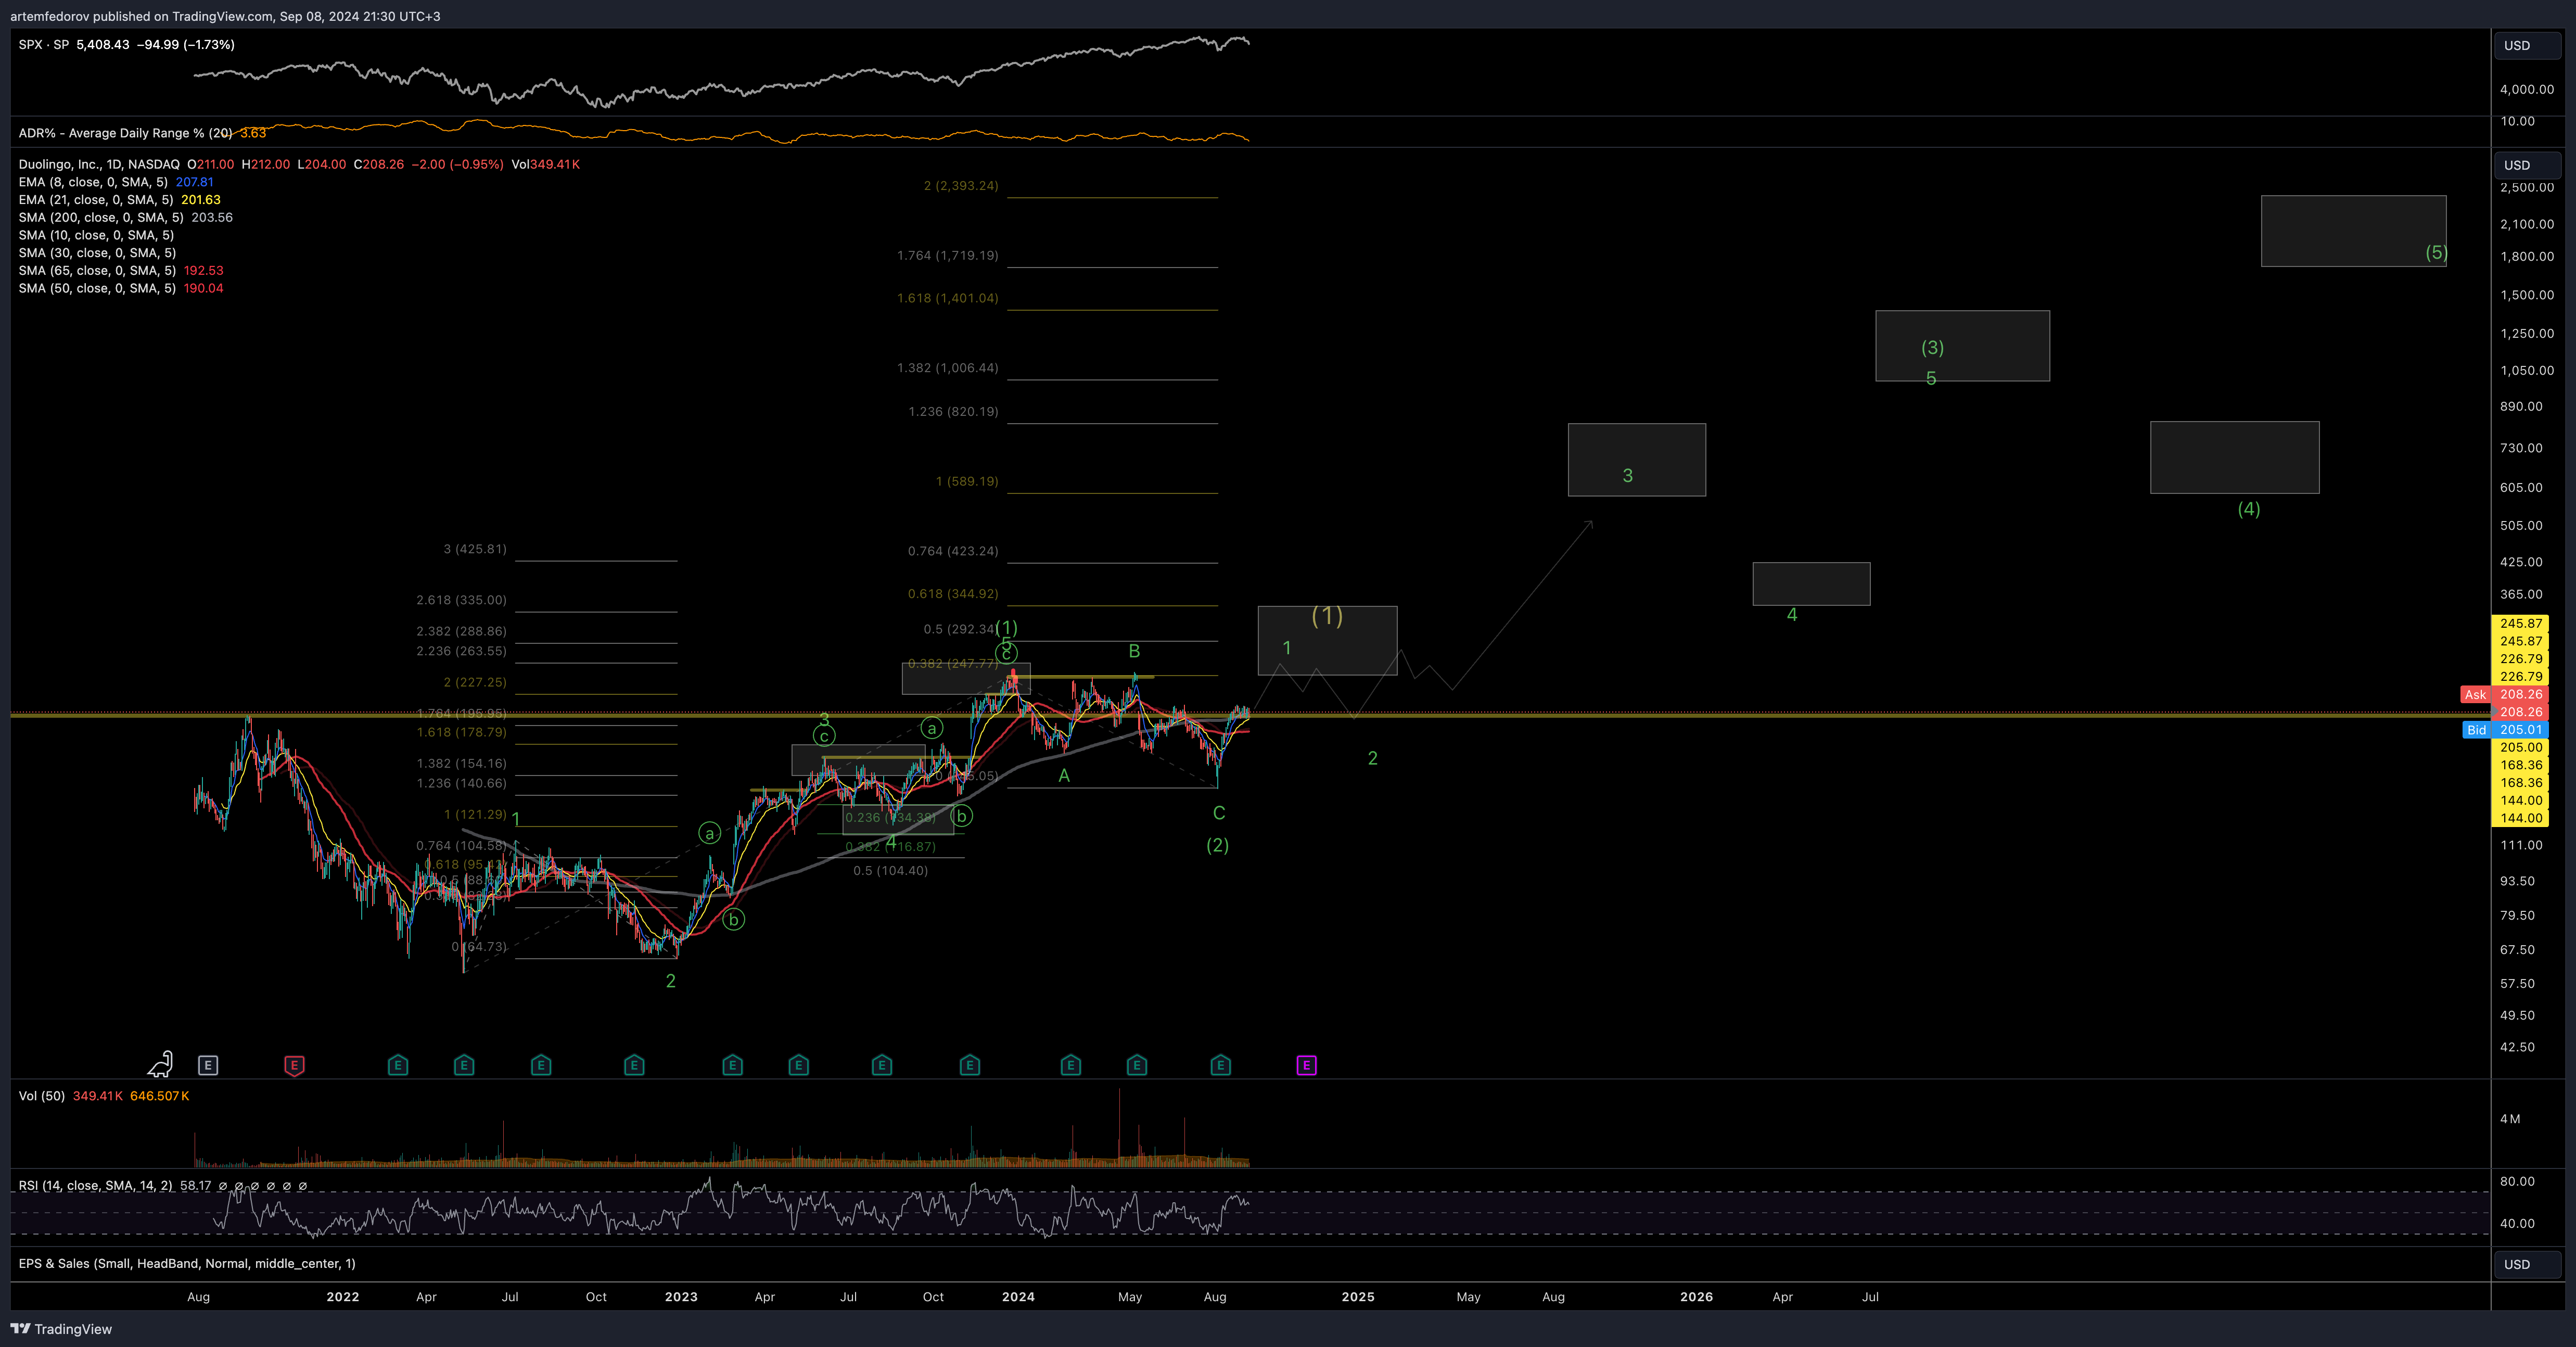The height and width of the screenshot is (1347, 2576).
Task: Click the 1 (589.19) Fibonacci level label
Action: (967, 482)
